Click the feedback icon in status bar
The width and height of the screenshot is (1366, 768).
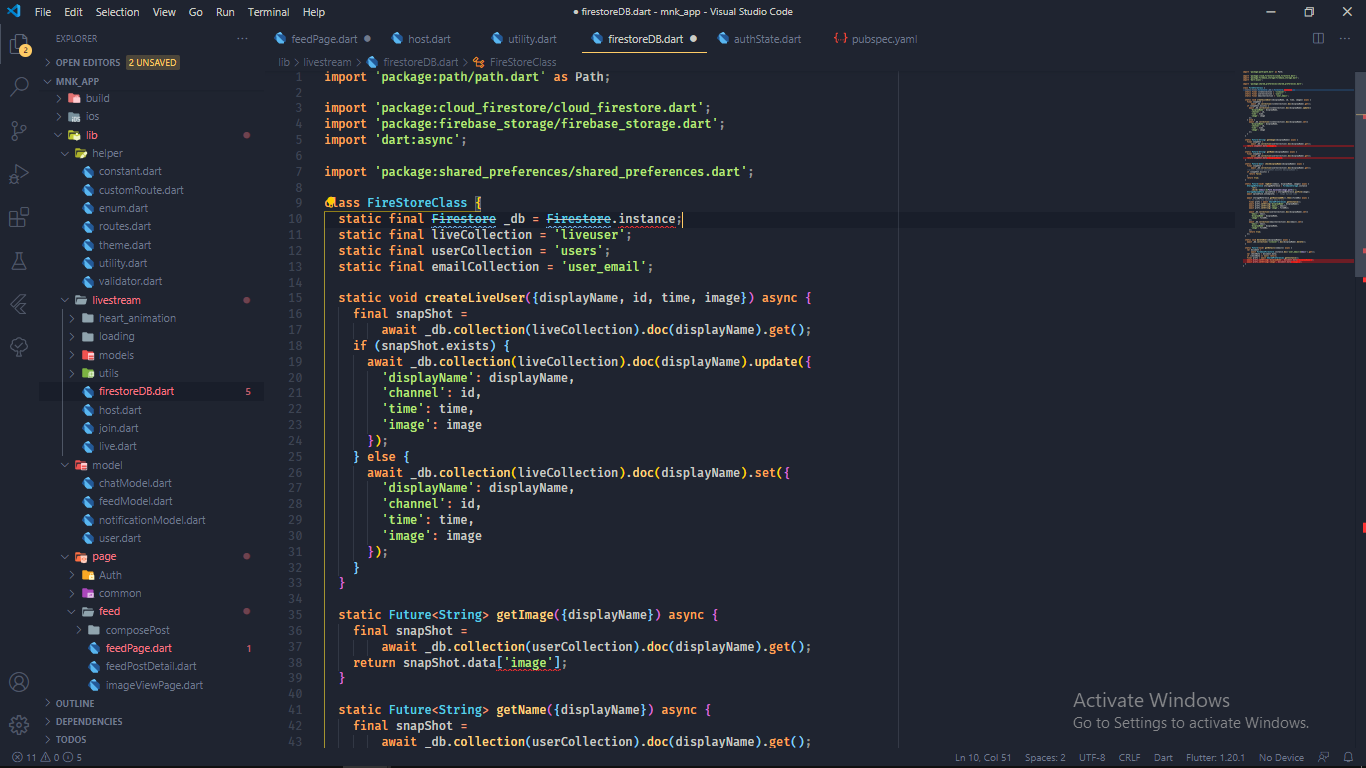[1324, 757]
